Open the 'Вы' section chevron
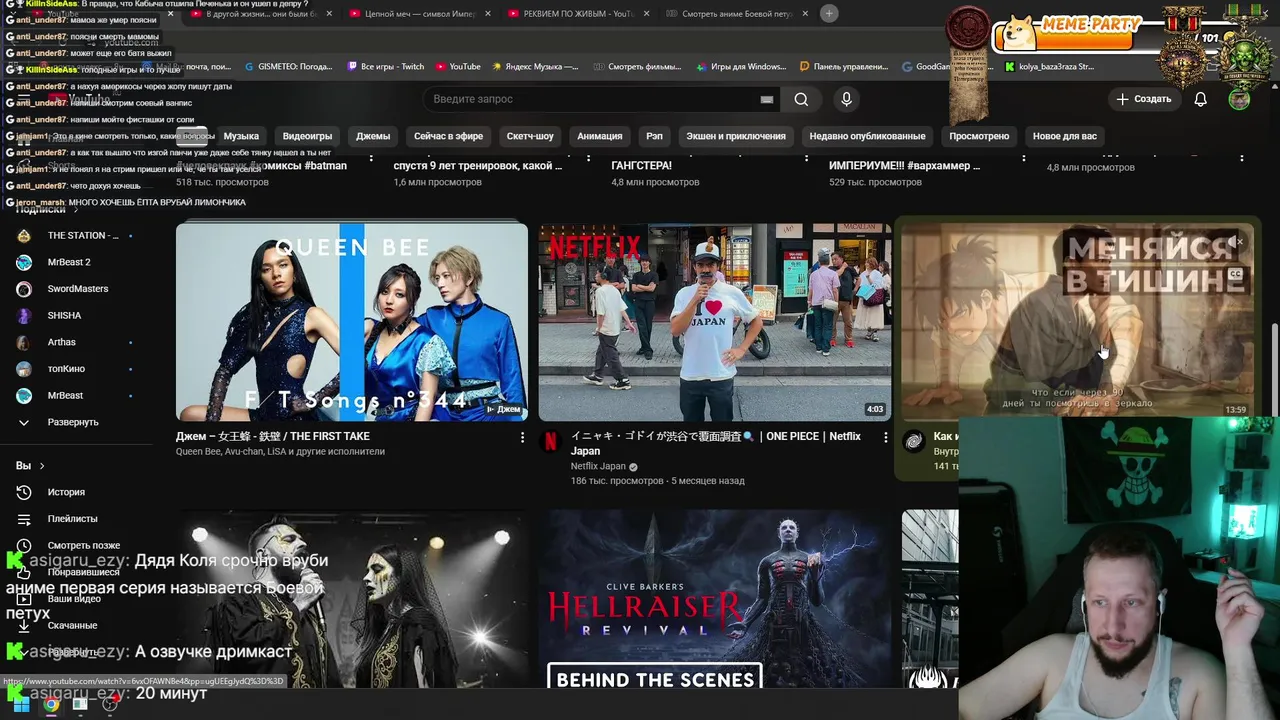Image resolution: width=1280 pixels, height=720 pixels. (x=42, y=466)
